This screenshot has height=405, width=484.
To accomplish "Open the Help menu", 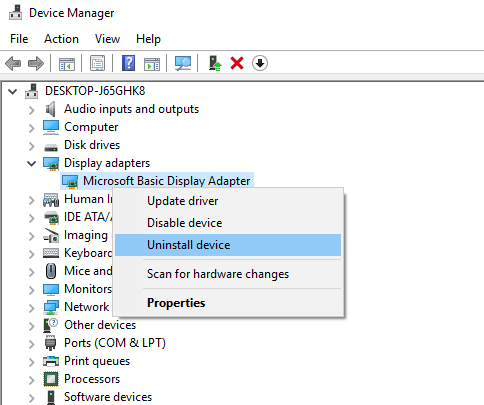I will (x=148, y=39).
